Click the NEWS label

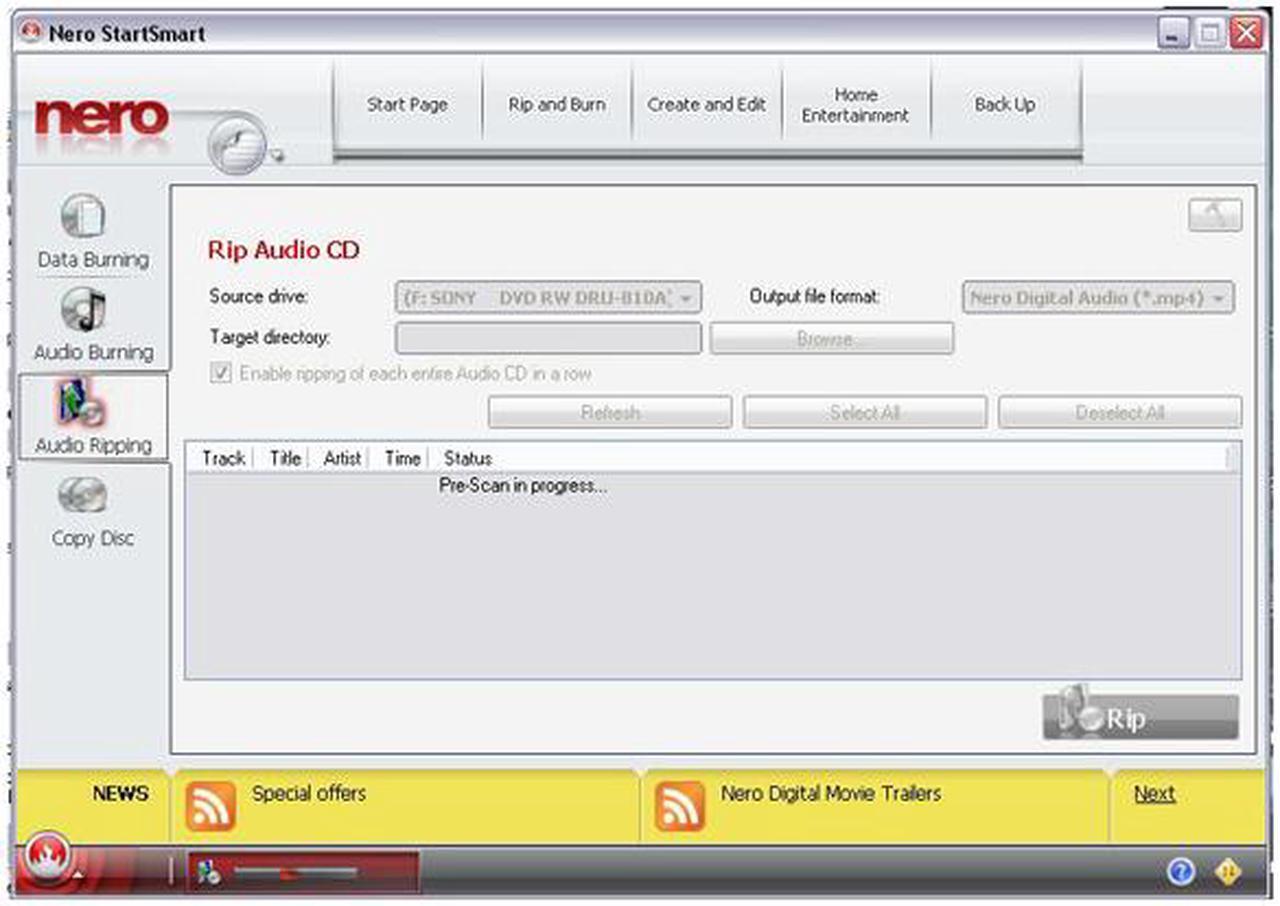click(x=120, y=794)
